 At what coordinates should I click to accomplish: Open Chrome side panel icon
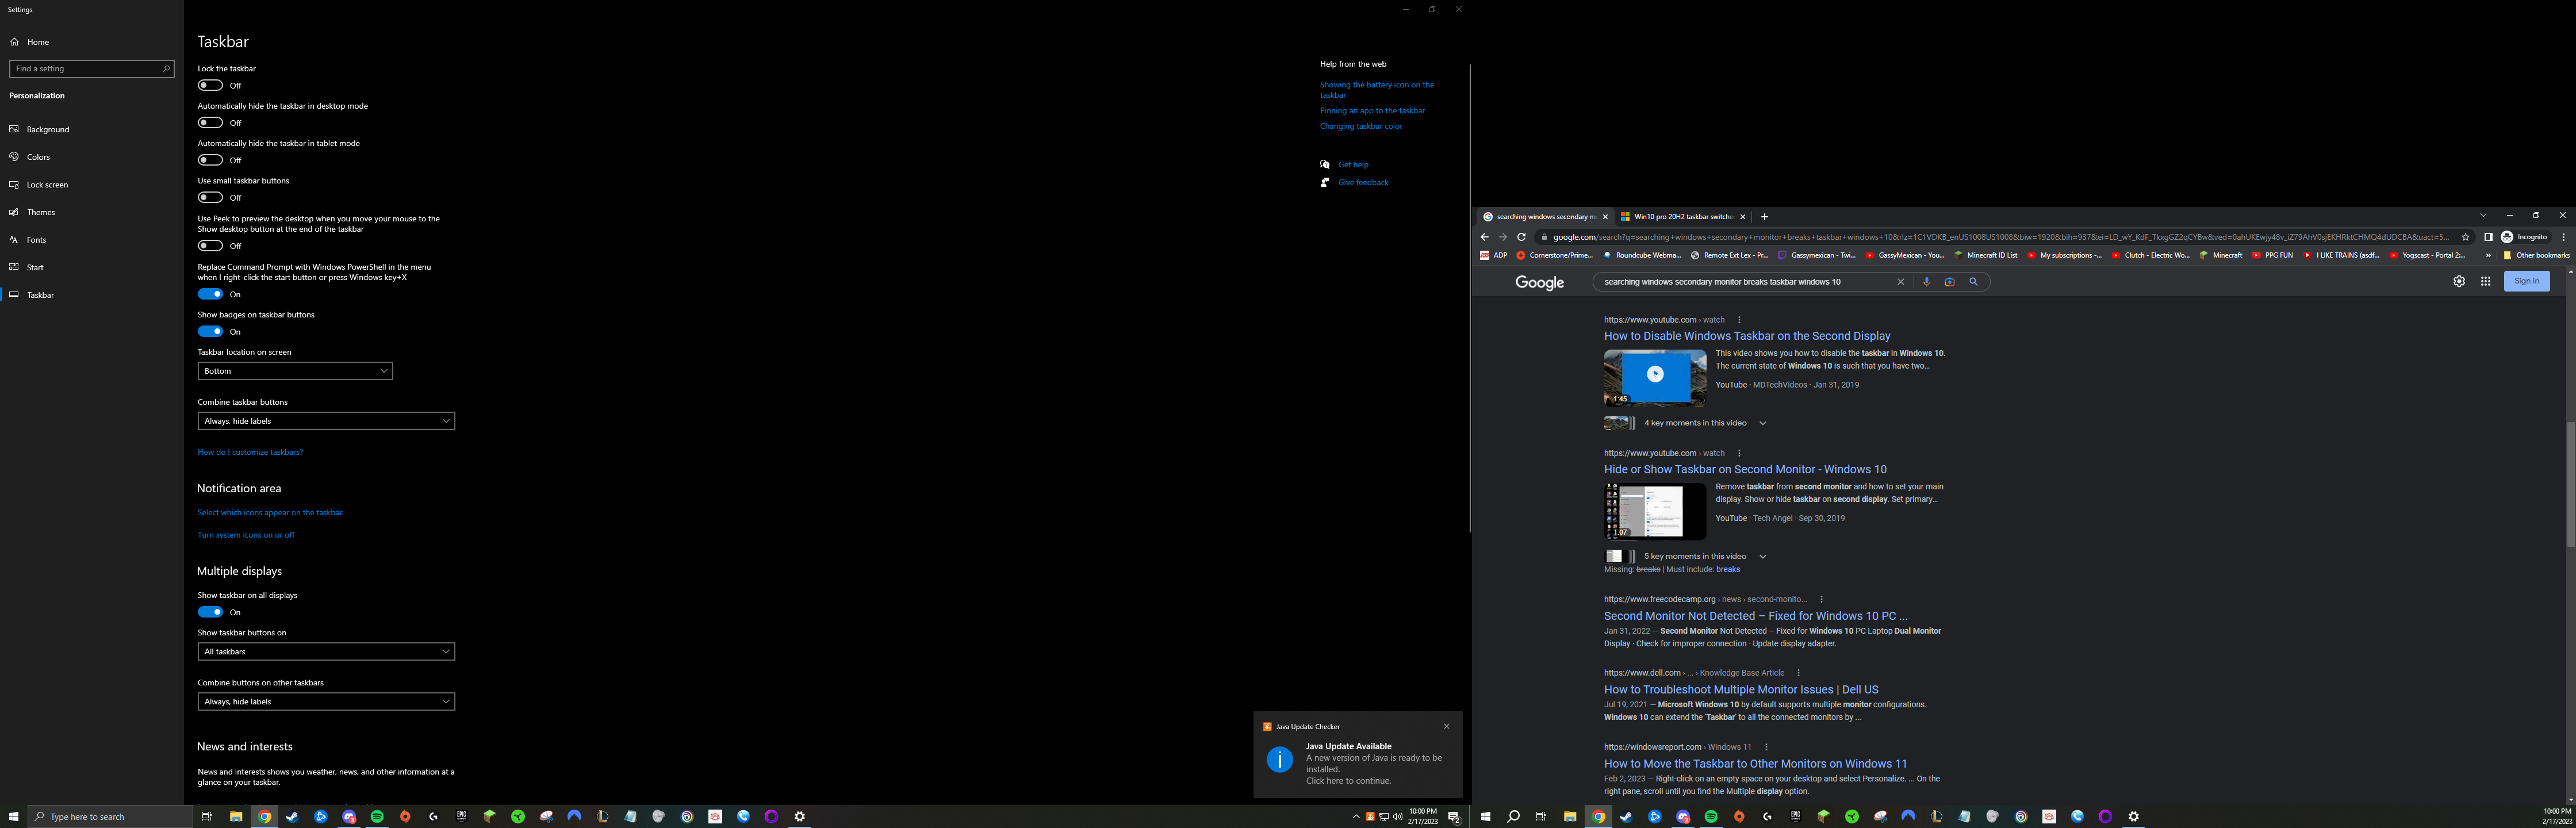point(2488,237)
